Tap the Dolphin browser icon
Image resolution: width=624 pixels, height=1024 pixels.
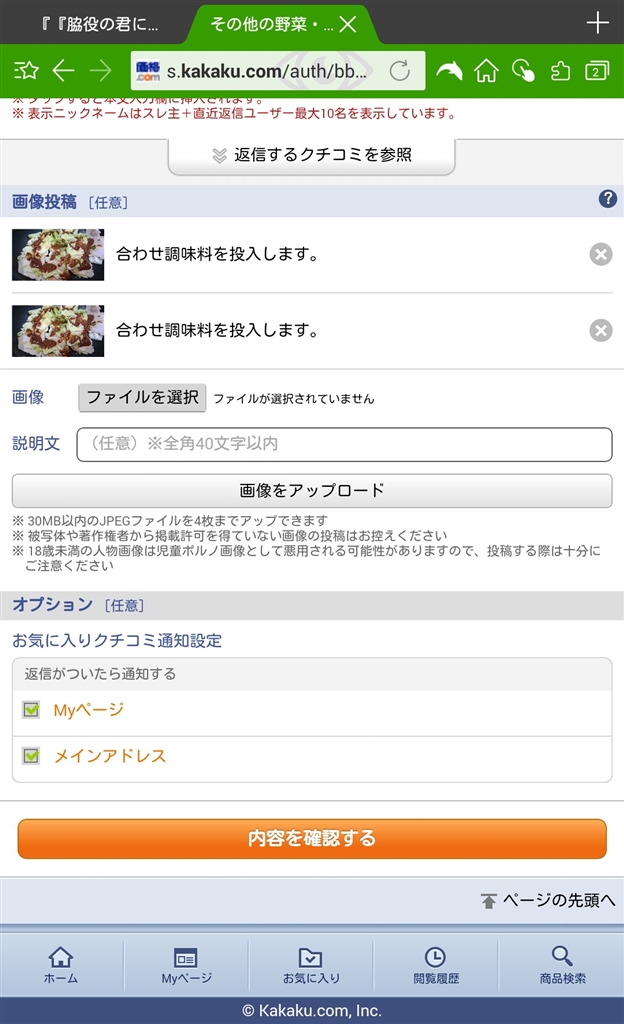click(449, 70)
